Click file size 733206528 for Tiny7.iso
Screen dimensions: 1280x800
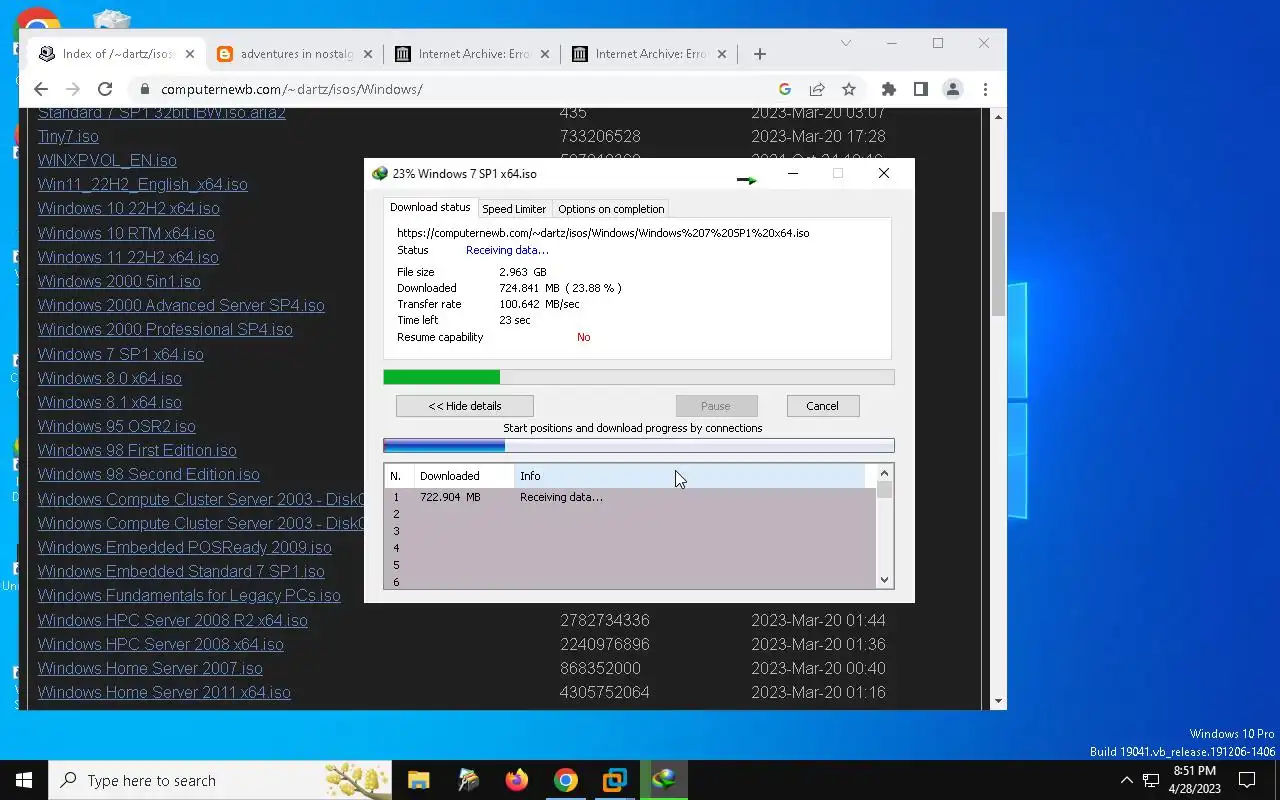tap(600, 136)
